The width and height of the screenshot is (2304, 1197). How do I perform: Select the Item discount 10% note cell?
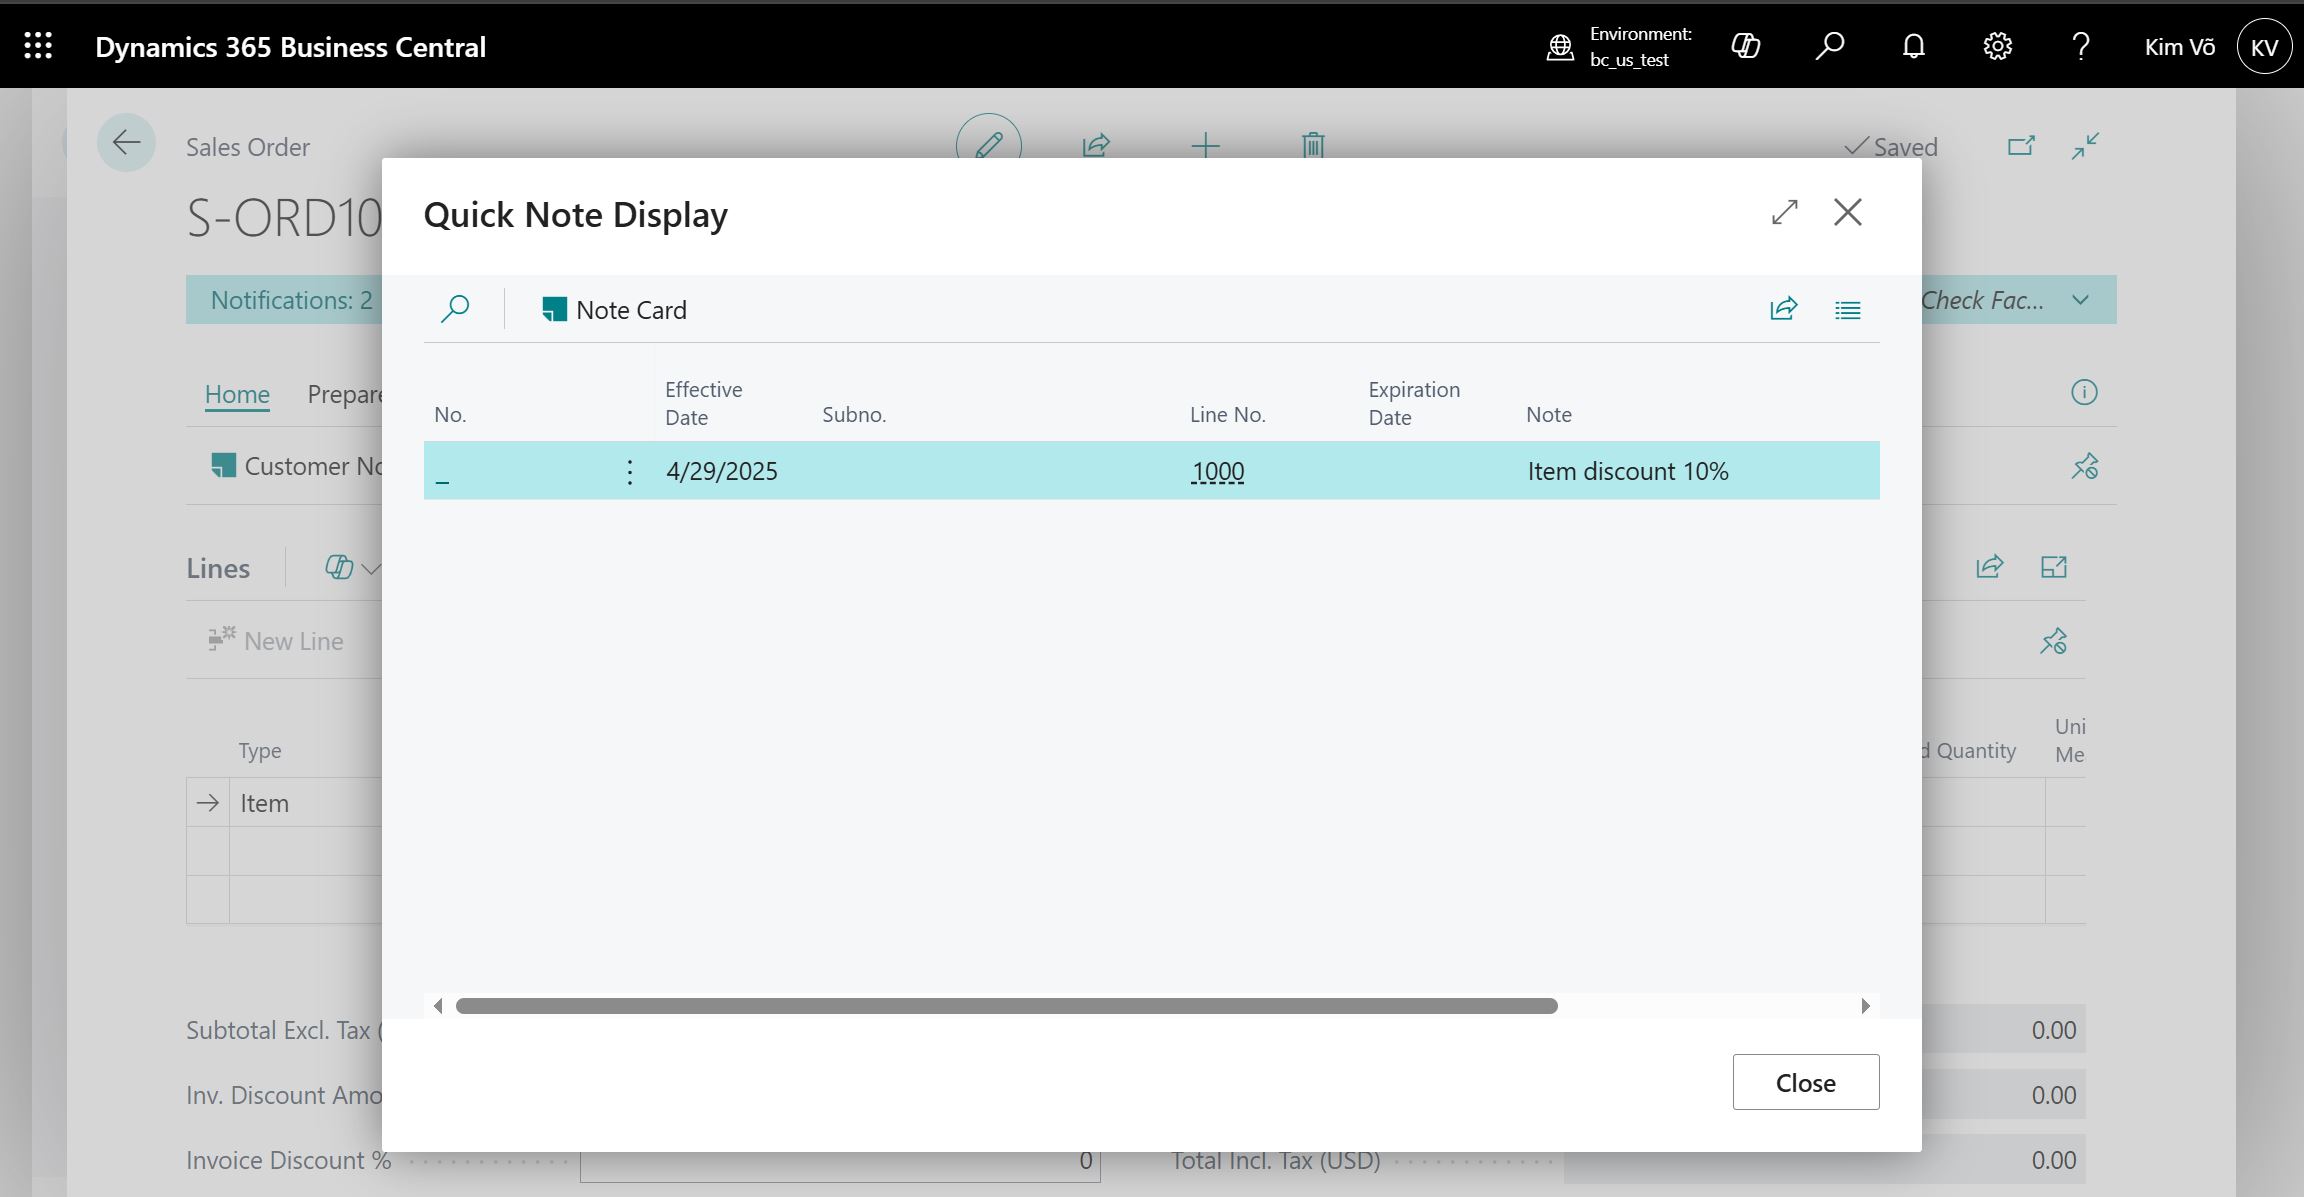[x=1628, y=471]
